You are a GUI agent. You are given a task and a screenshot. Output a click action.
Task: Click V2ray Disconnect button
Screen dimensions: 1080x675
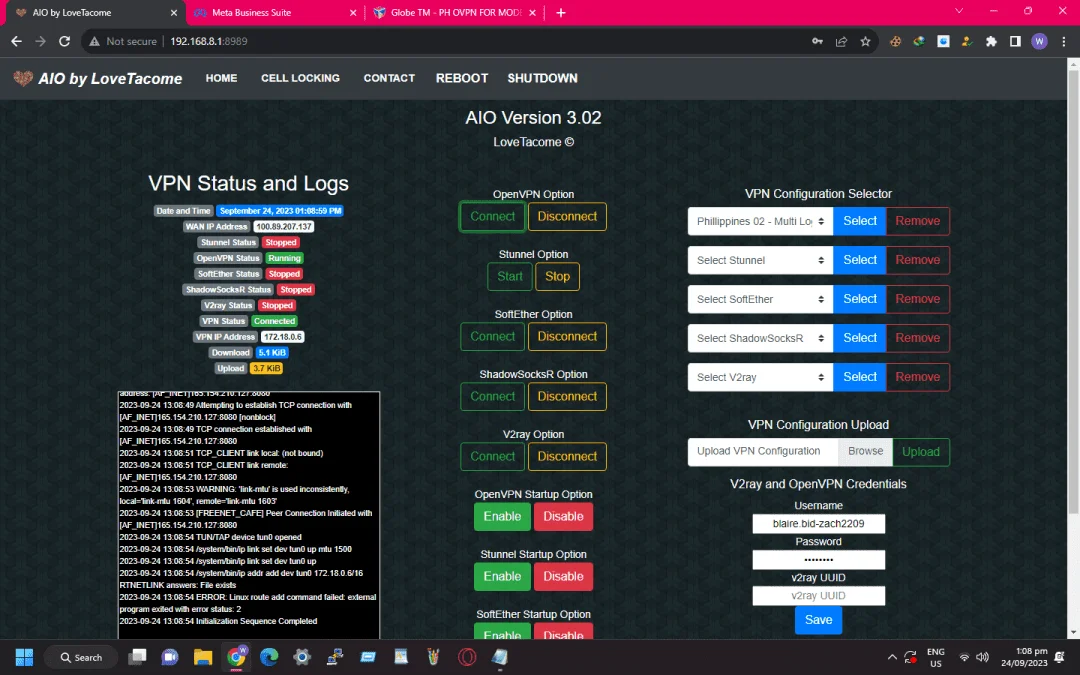567,457
